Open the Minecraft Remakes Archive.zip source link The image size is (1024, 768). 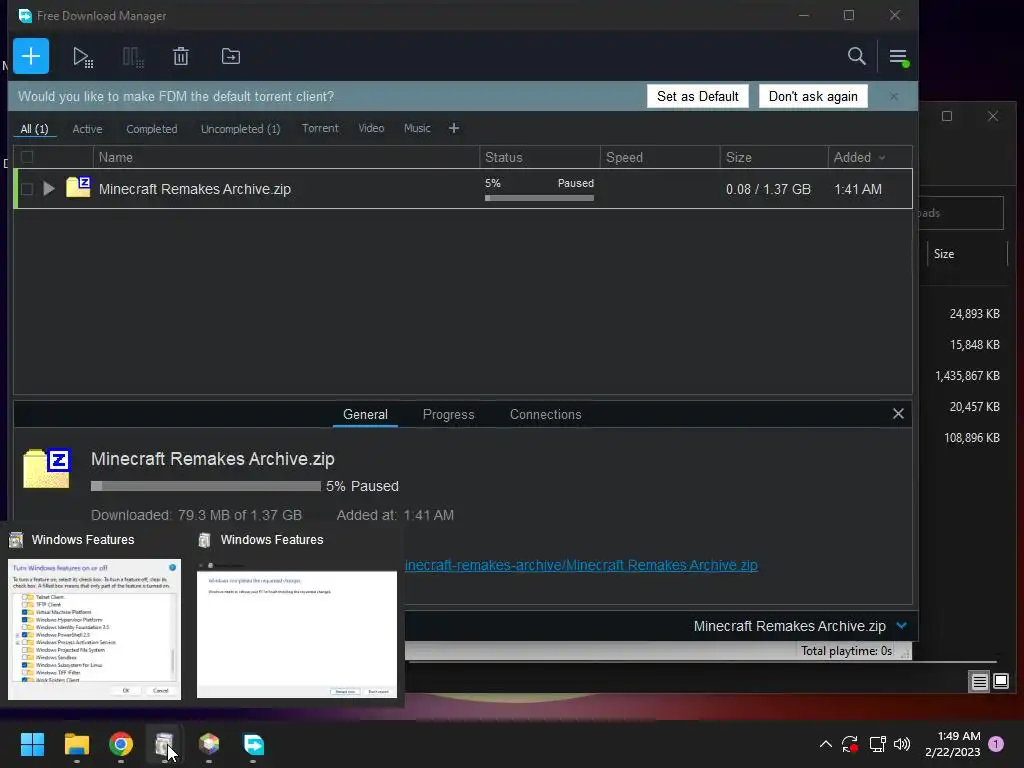(581, 565)
